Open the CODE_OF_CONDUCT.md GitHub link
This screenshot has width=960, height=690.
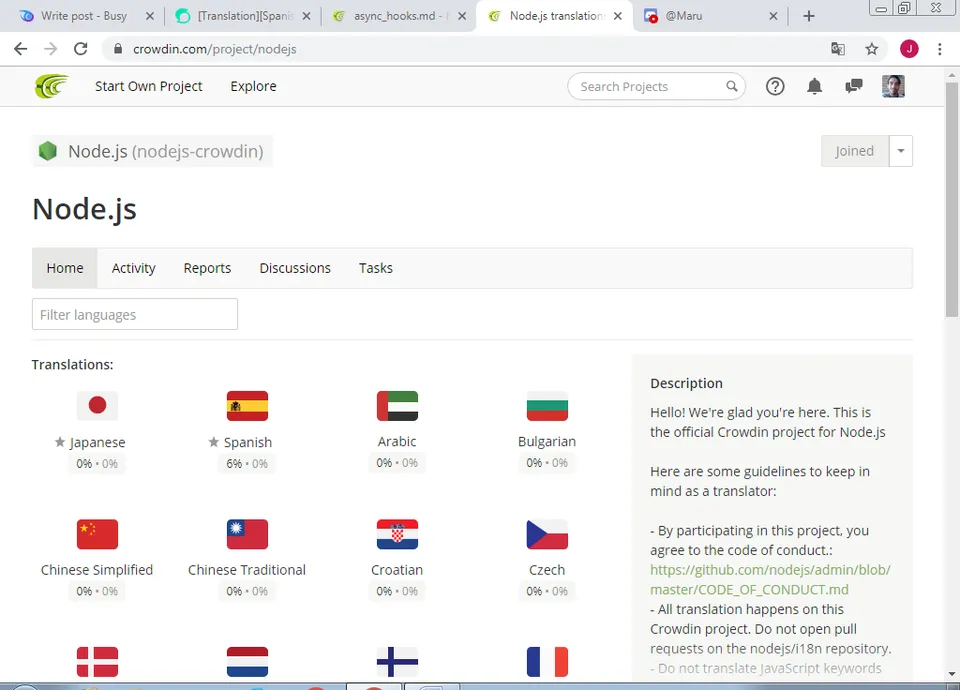770,580
